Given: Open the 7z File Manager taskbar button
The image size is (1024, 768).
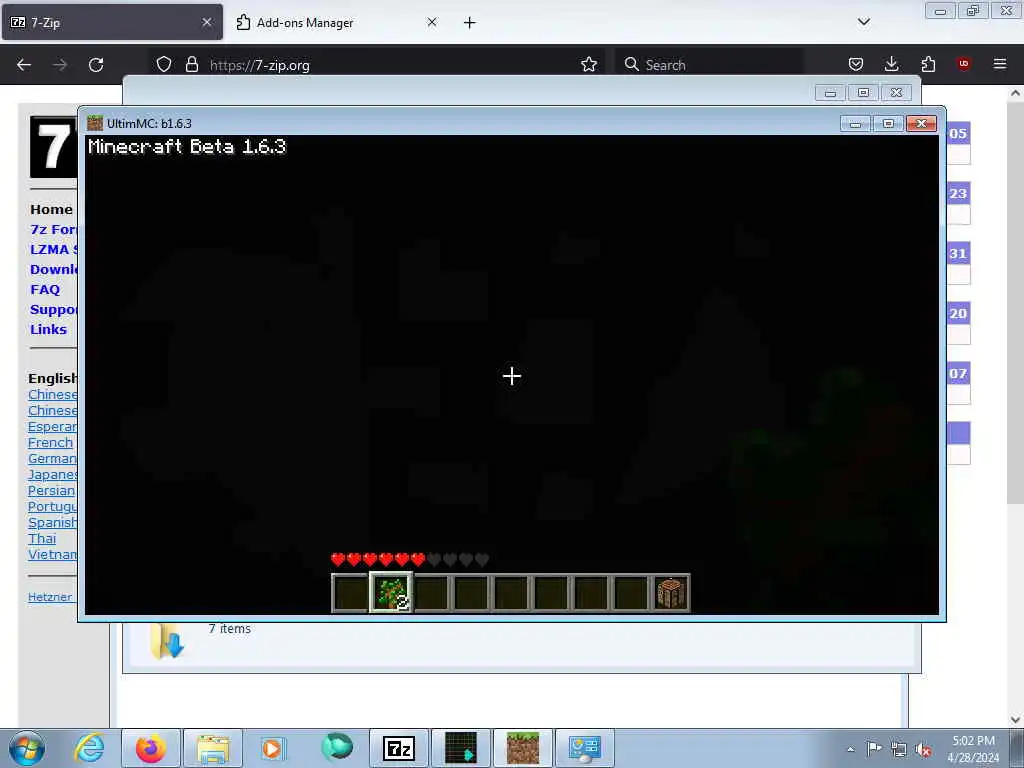Looking at the screenshot, I should pyautogui.click(x=399, y=748).
